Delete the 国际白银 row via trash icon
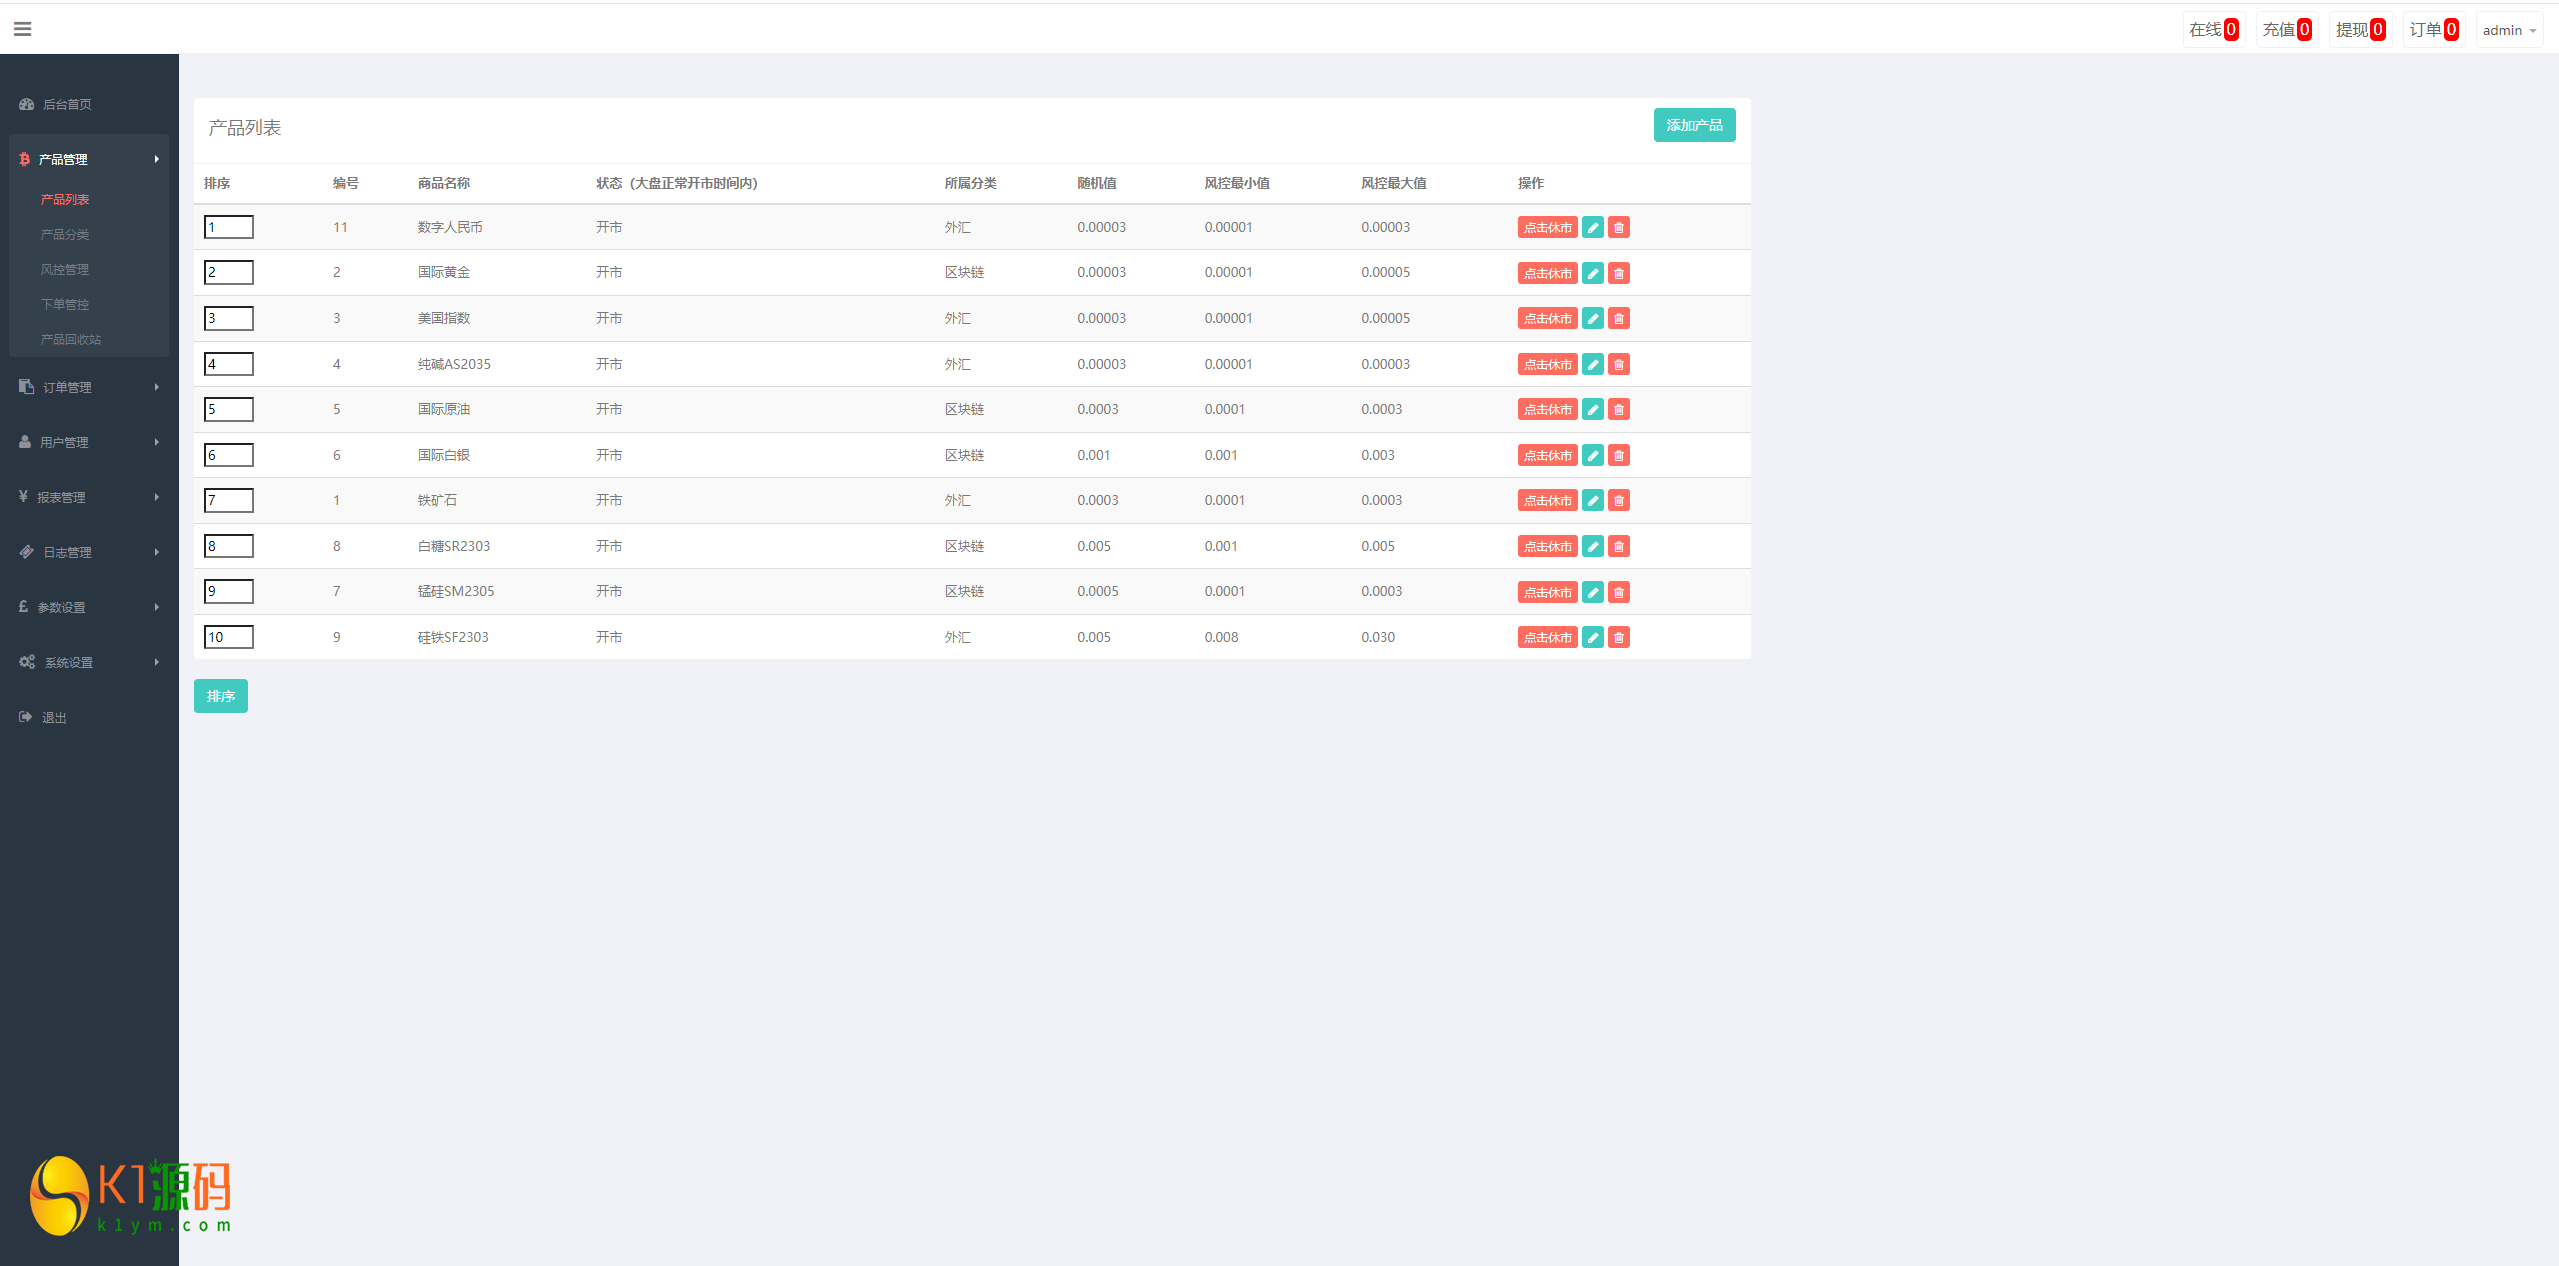 click(x=1619, y=455)
